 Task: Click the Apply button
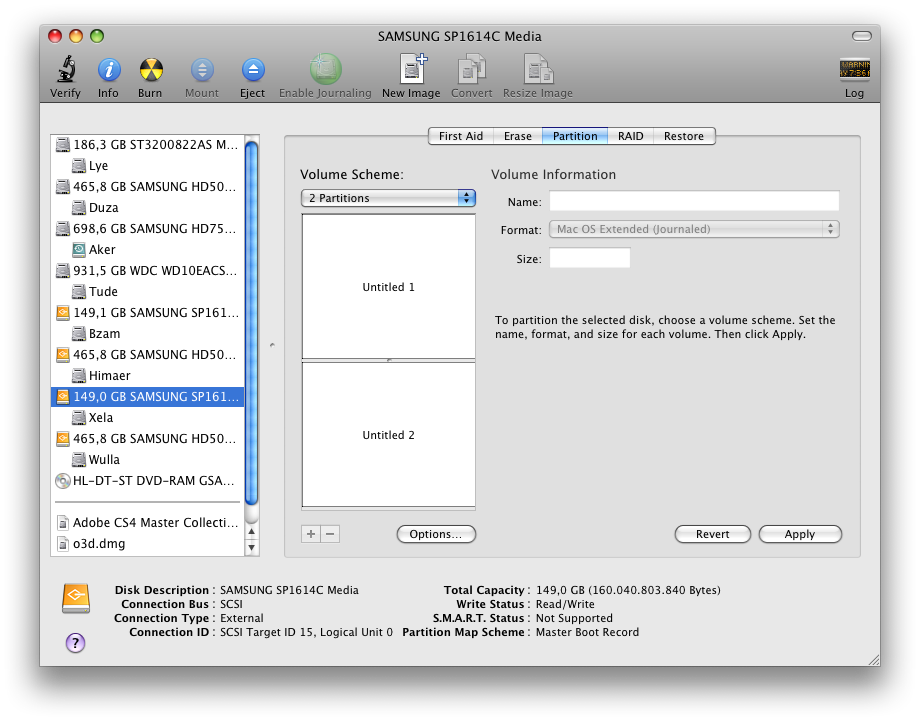pos(800,534)
